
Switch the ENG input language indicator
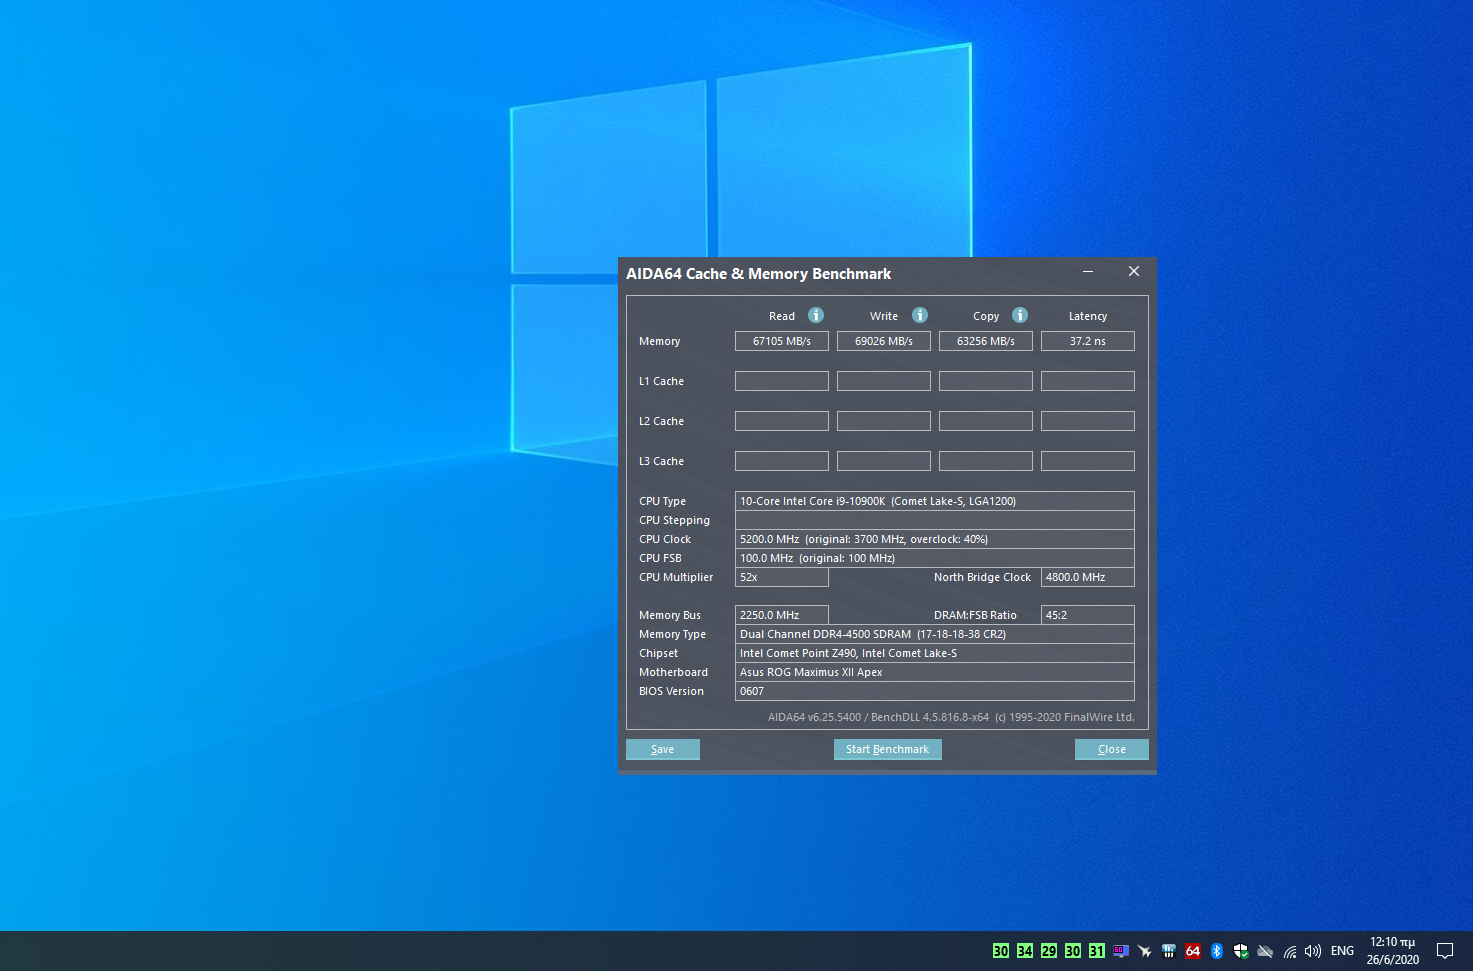pos(1343,951)
